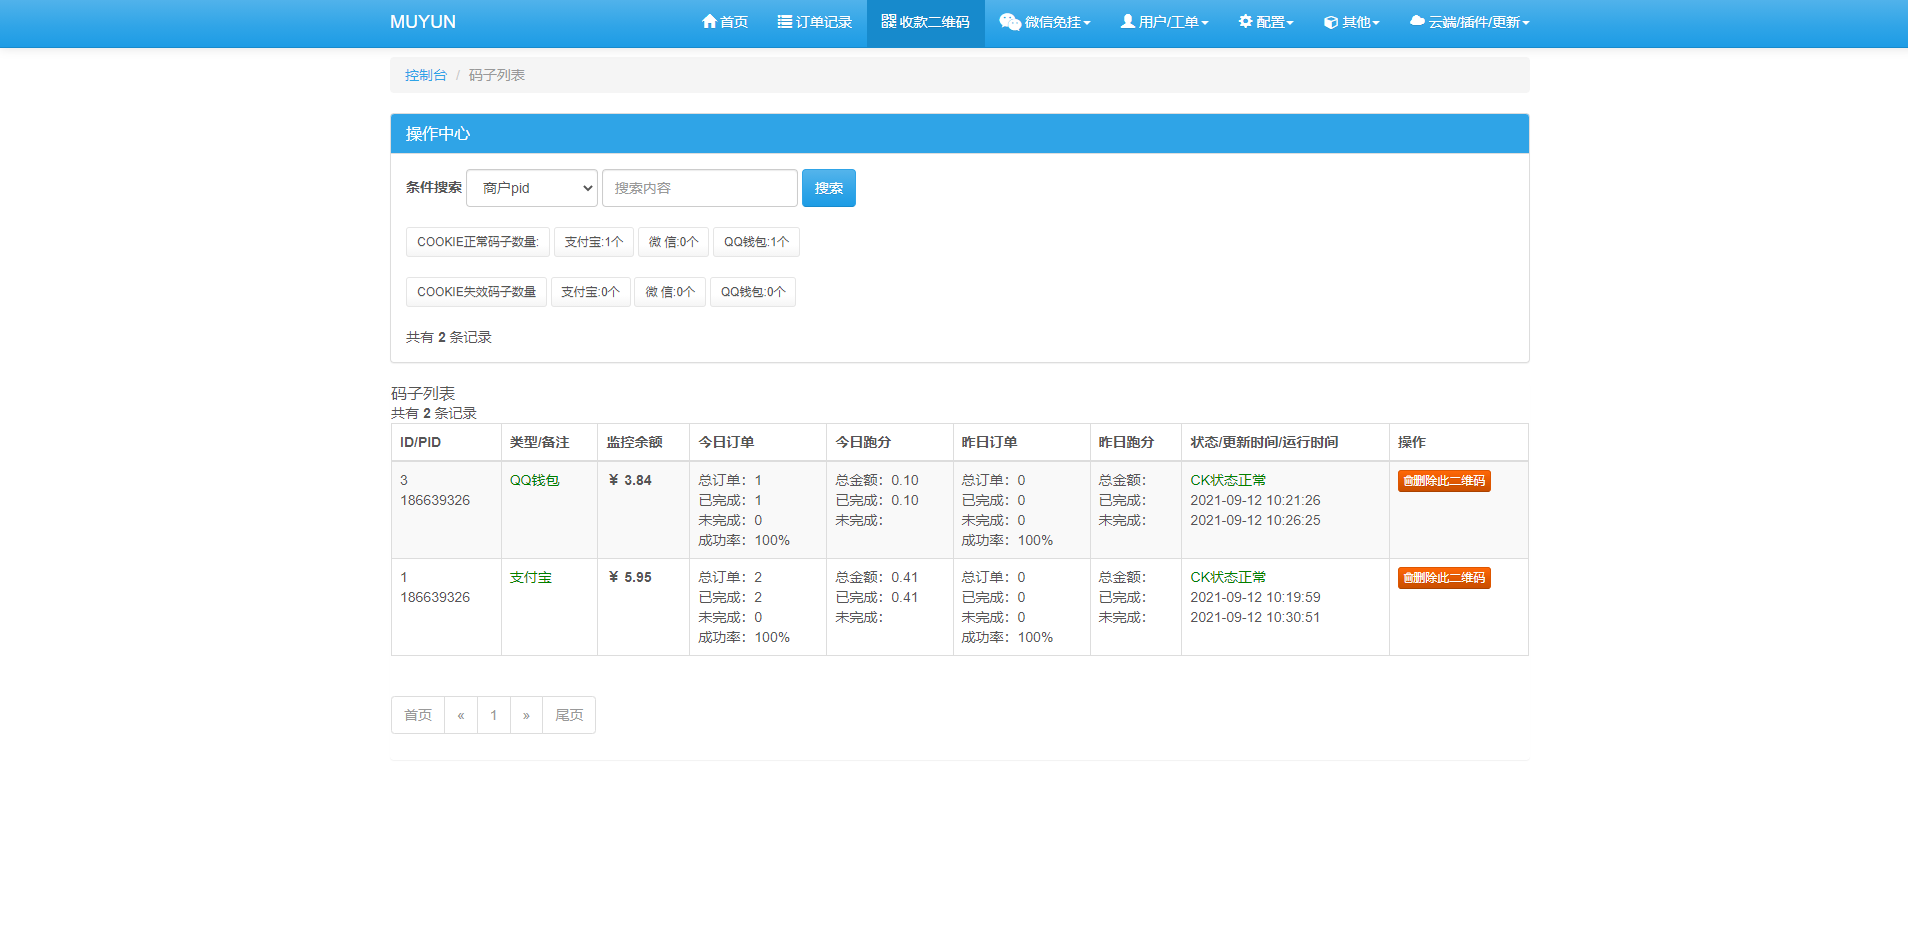
Task: Click the MUYUN brand logo
Action: click(x=422, y=22)
